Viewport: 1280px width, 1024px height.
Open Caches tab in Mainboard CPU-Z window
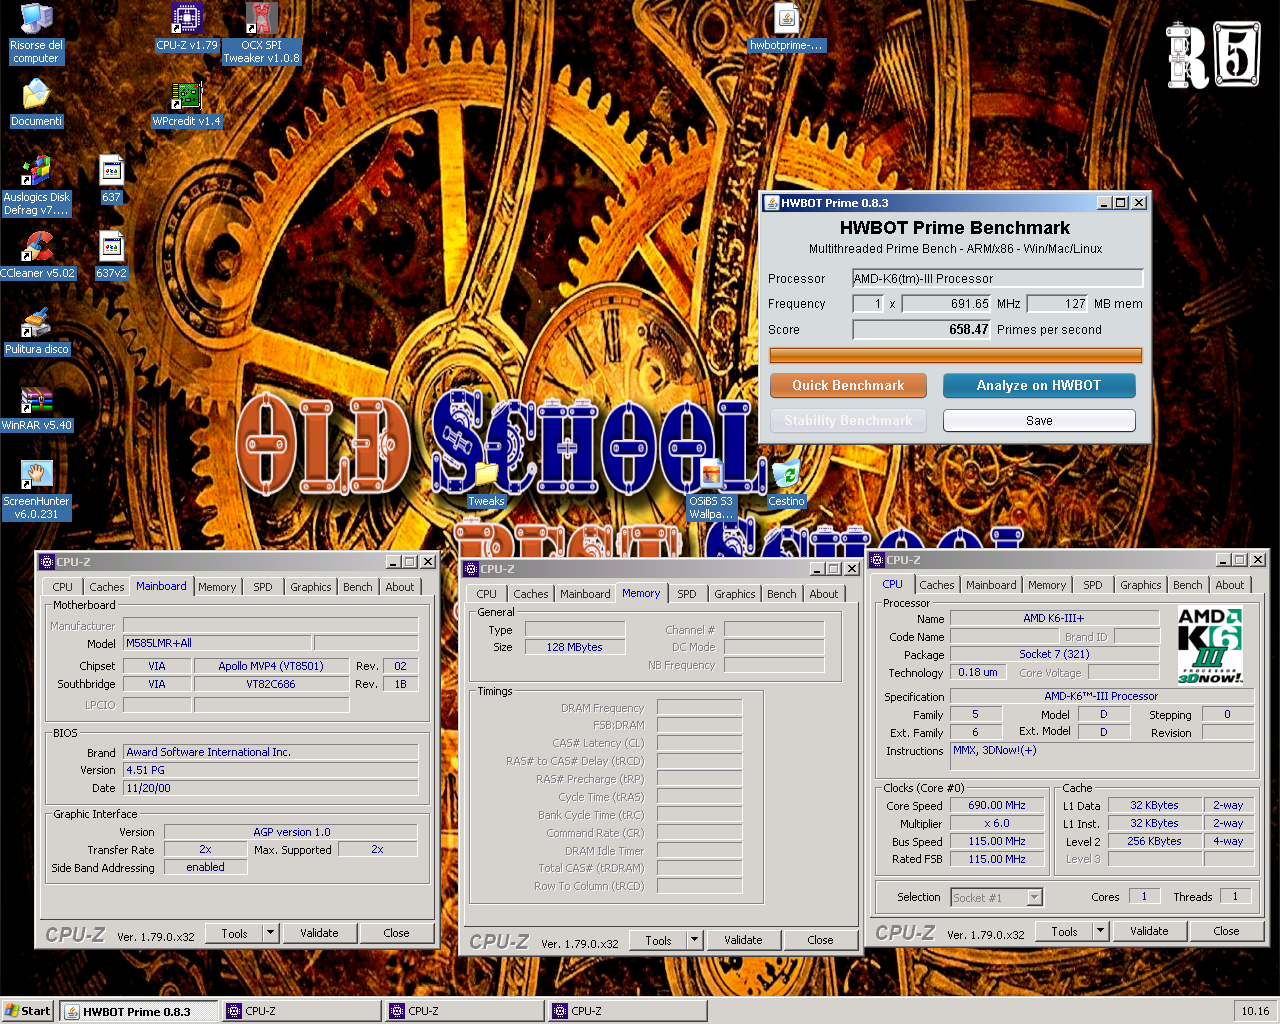(x=107, y=587)
